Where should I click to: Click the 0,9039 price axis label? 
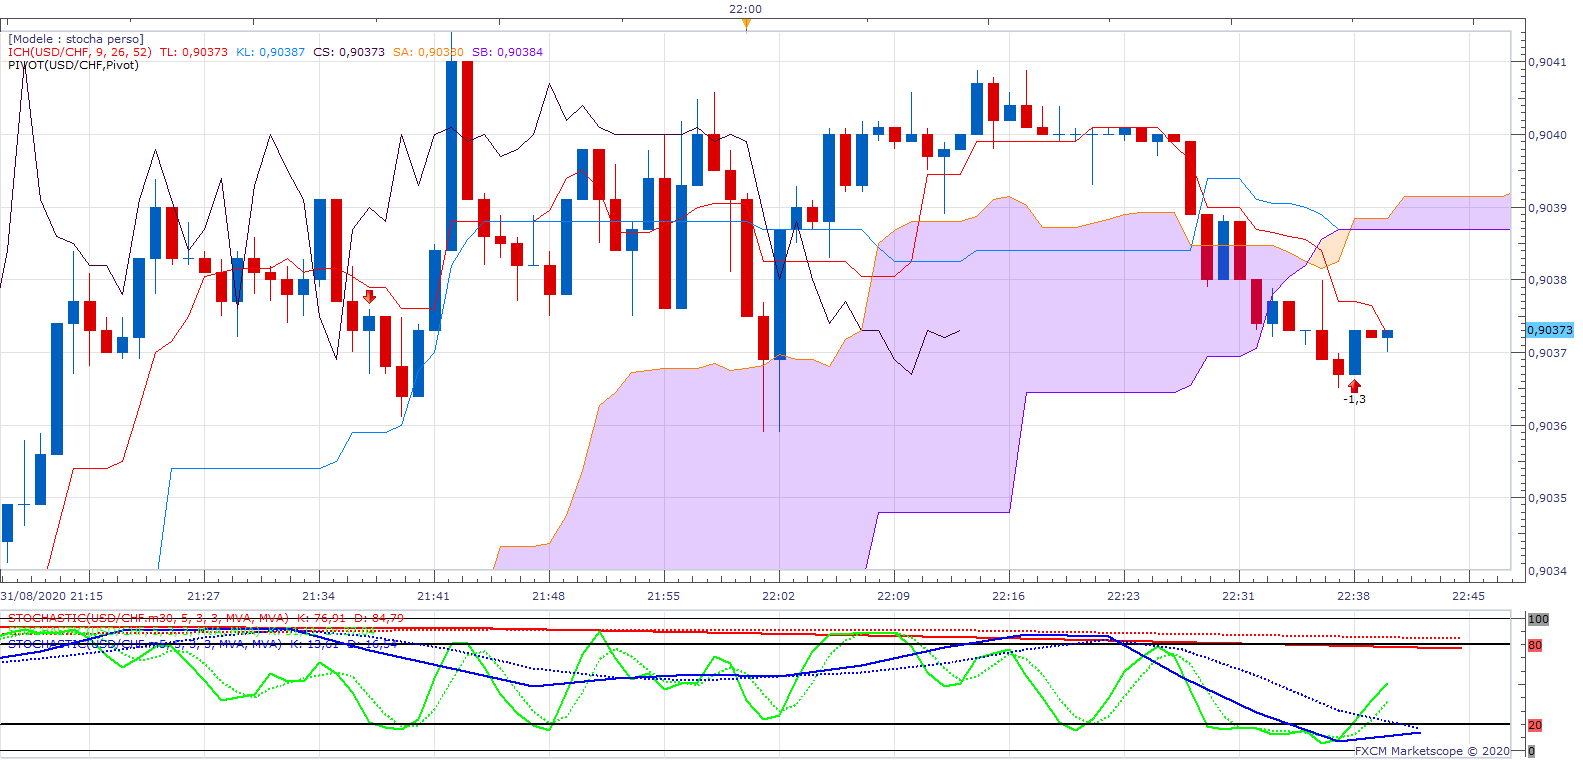tap(1547, 208)
